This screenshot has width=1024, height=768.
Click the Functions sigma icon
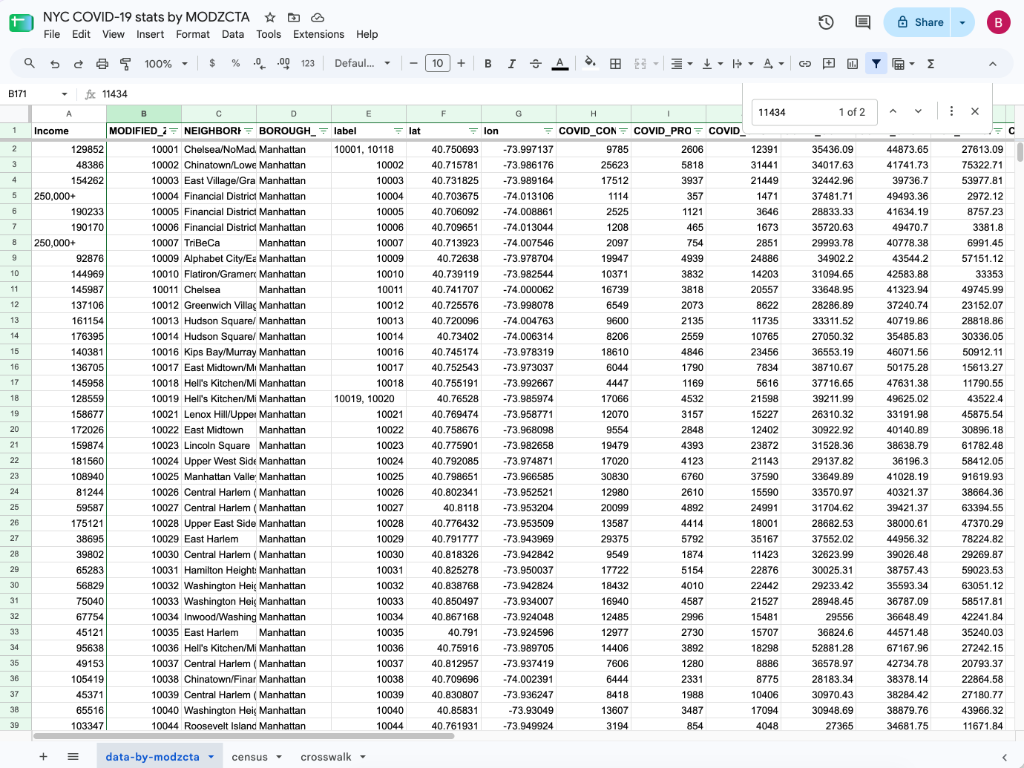click(931, 63)
